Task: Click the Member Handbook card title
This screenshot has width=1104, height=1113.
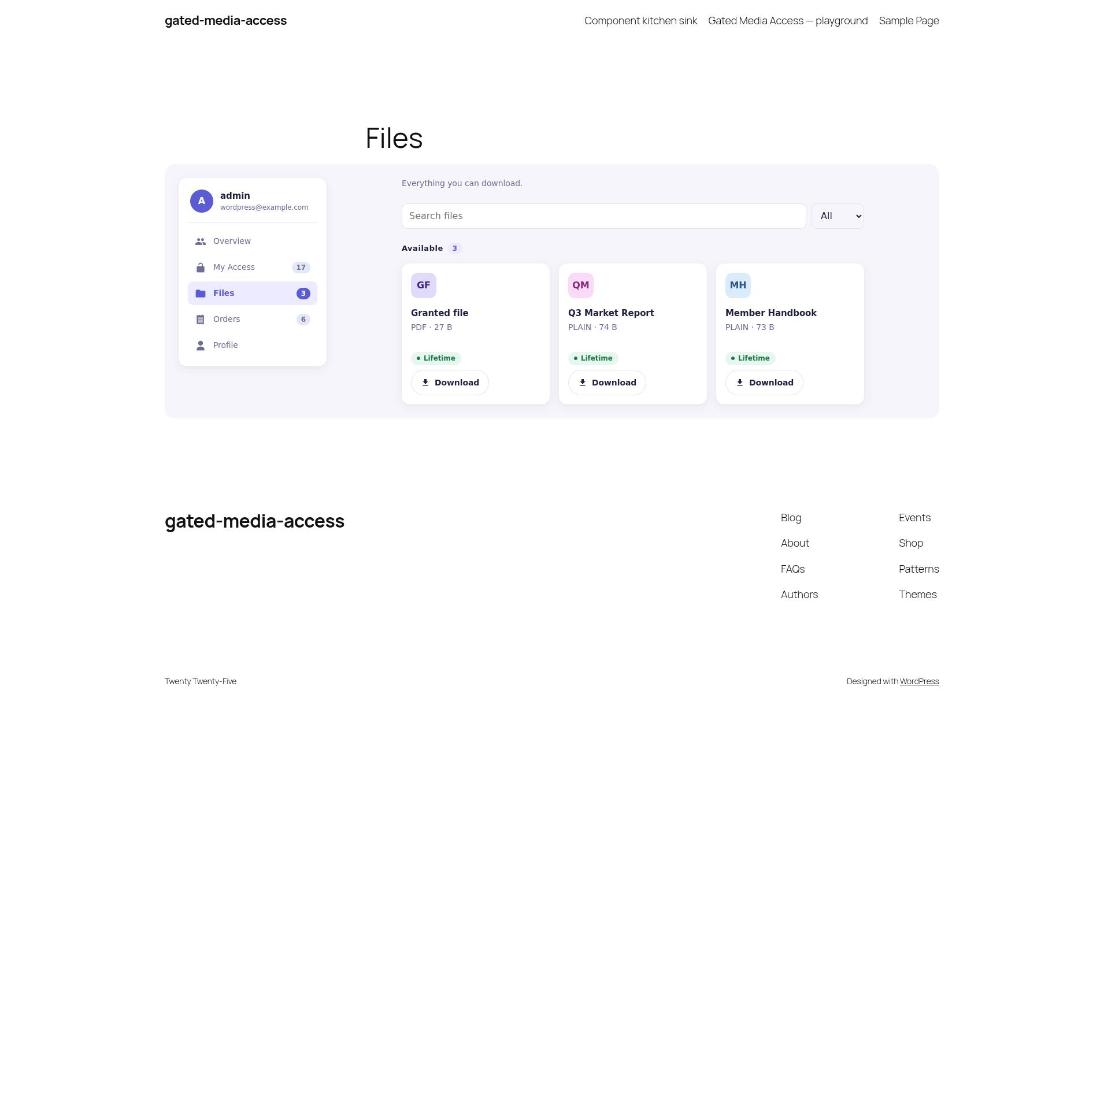Action: [x=770, y=313]
